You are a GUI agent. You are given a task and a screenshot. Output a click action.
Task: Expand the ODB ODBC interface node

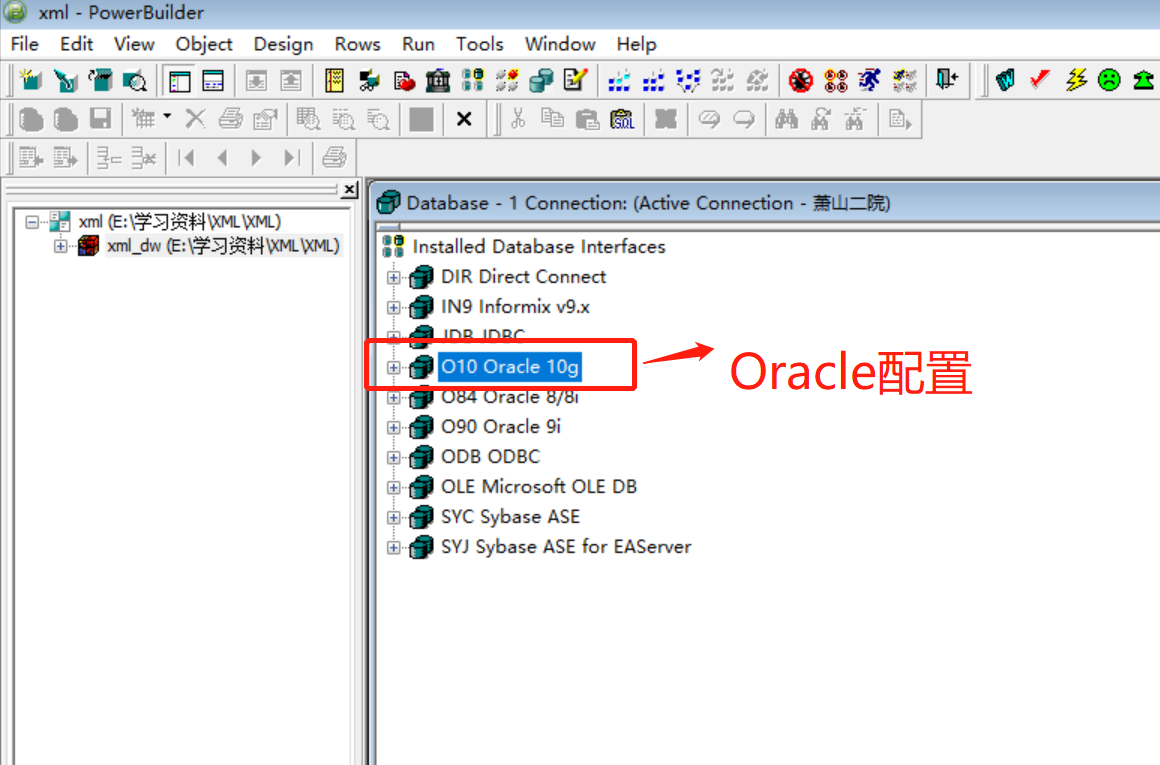393,457
